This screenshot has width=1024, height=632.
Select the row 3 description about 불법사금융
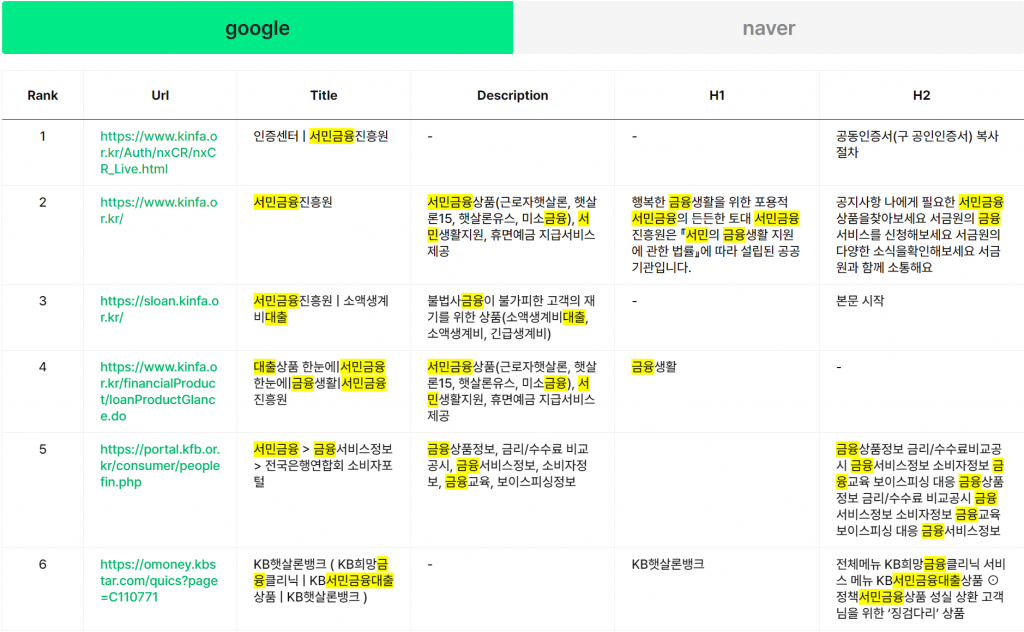(511, 316)
